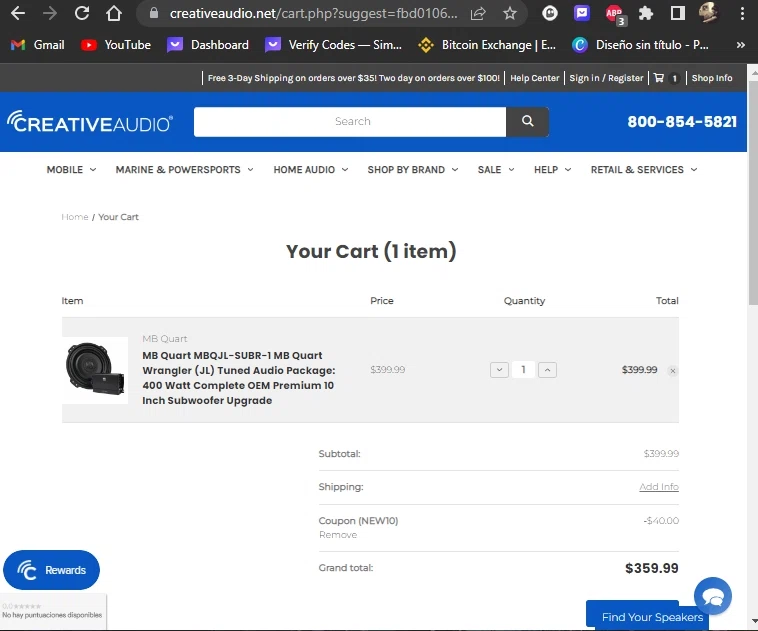The width and height of the screenshot is (758, 631).
Task: Click the page vertical scrollbar
Action: coord(753,193)
